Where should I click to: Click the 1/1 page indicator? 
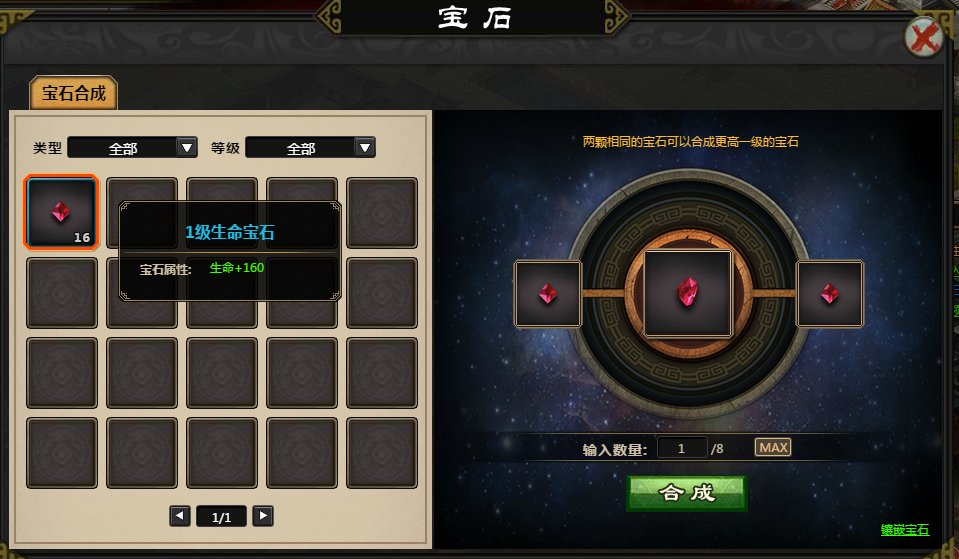point(221,517)
